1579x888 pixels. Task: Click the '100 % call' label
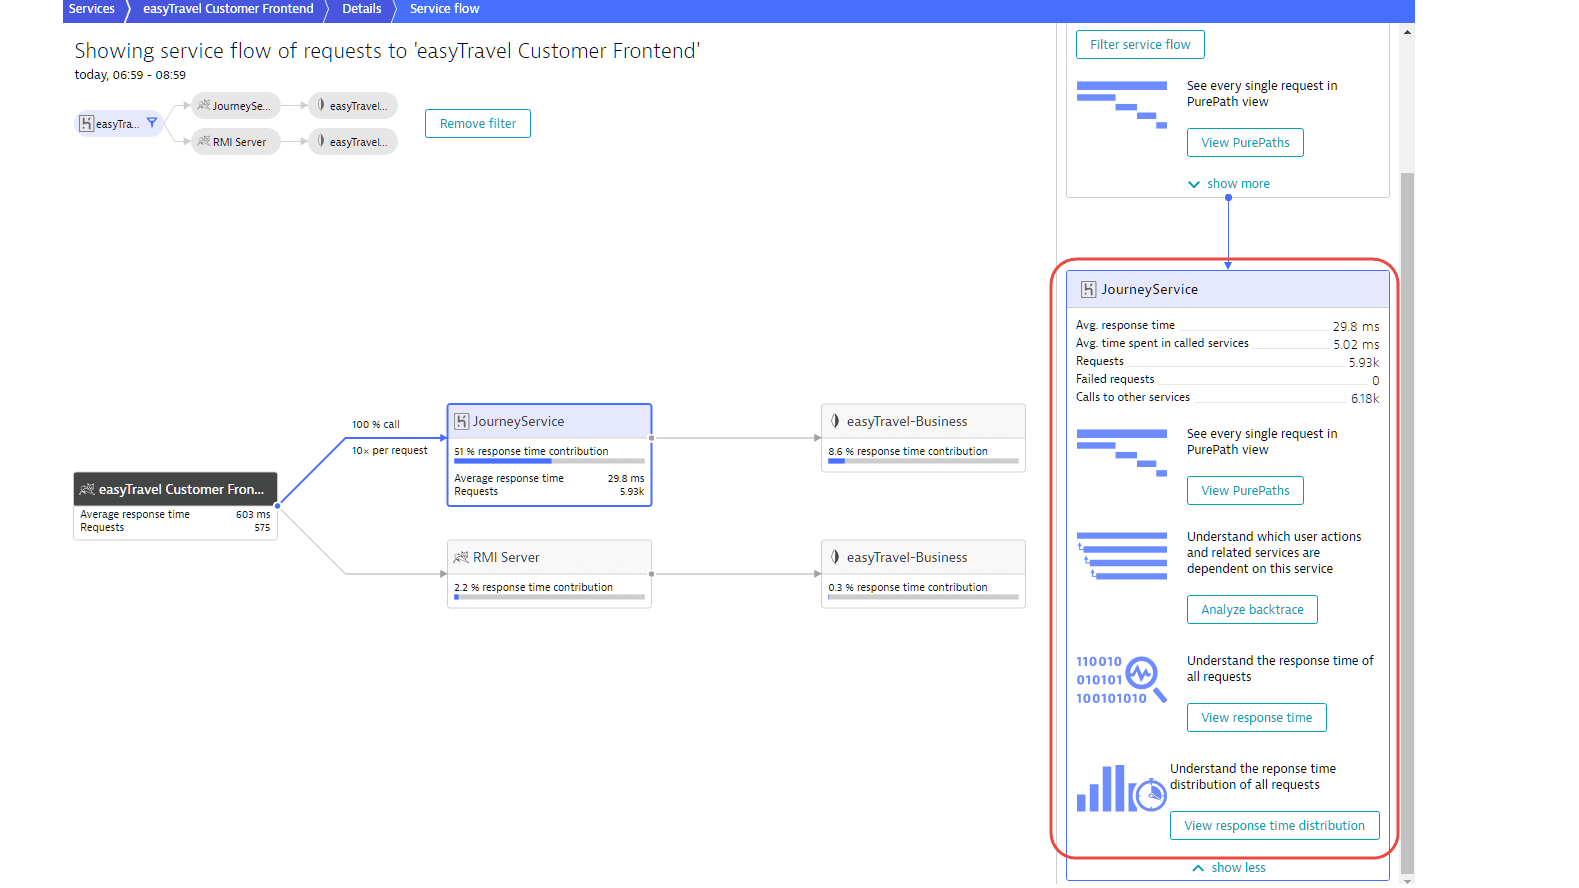[375, 425]
